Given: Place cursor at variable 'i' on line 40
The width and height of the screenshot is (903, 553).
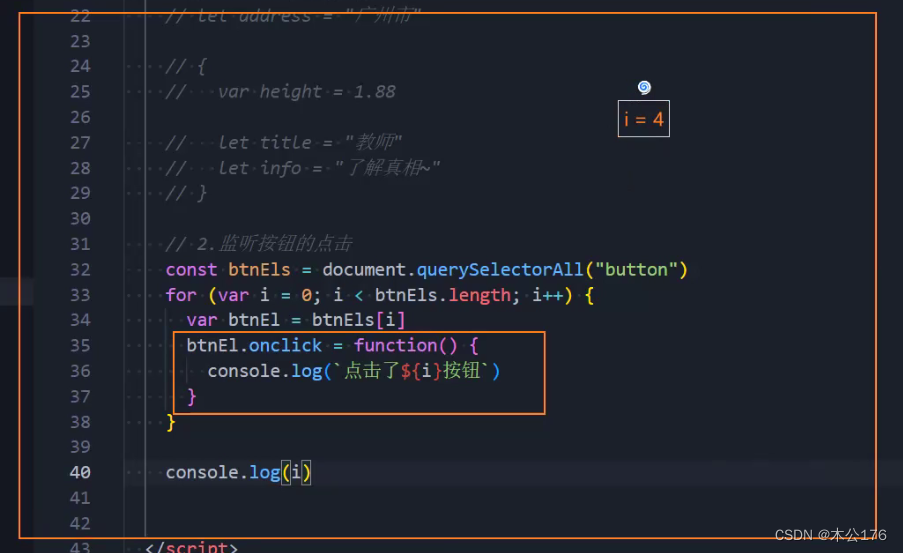Looking at the screenshot, I should (296, 472).
